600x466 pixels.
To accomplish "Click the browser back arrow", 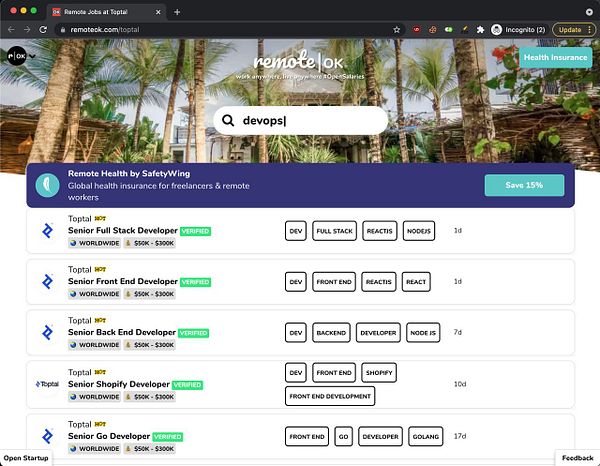I will point(11,29).
